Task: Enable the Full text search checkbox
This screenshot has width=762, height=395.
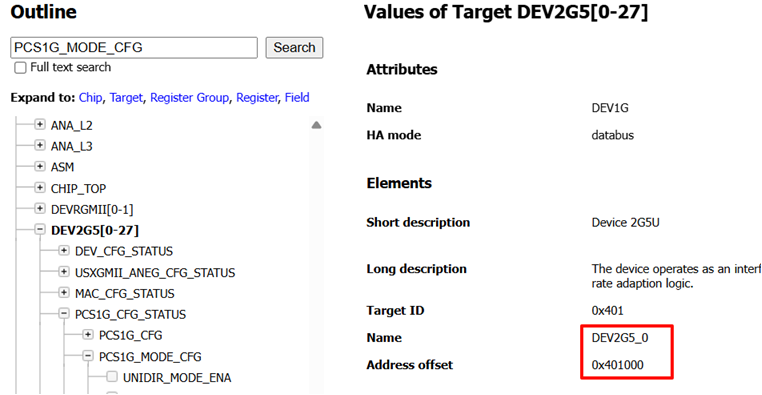Action: pos(20,68)
